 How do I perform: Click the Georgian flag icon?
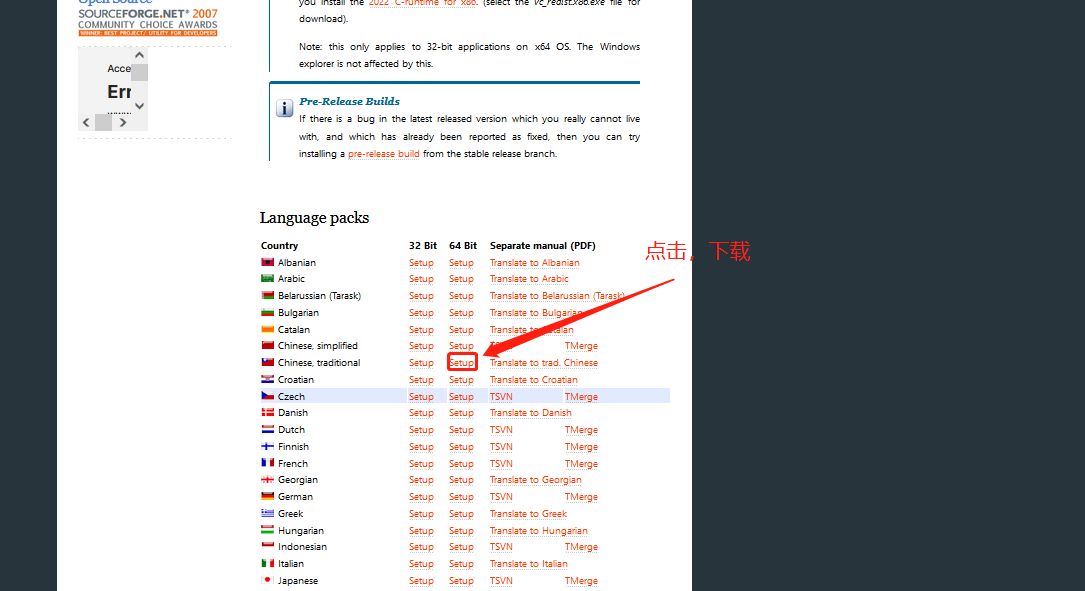(267, 480)
